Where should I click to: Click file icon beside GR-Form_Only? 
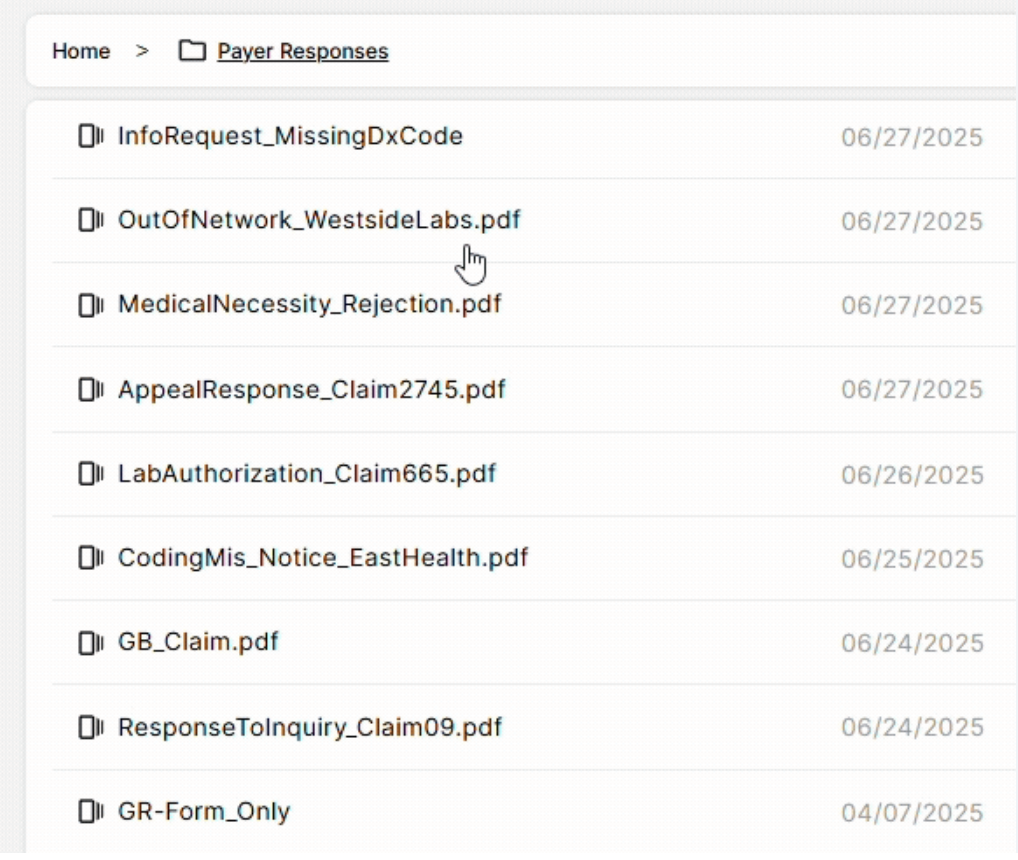point(91,811)
